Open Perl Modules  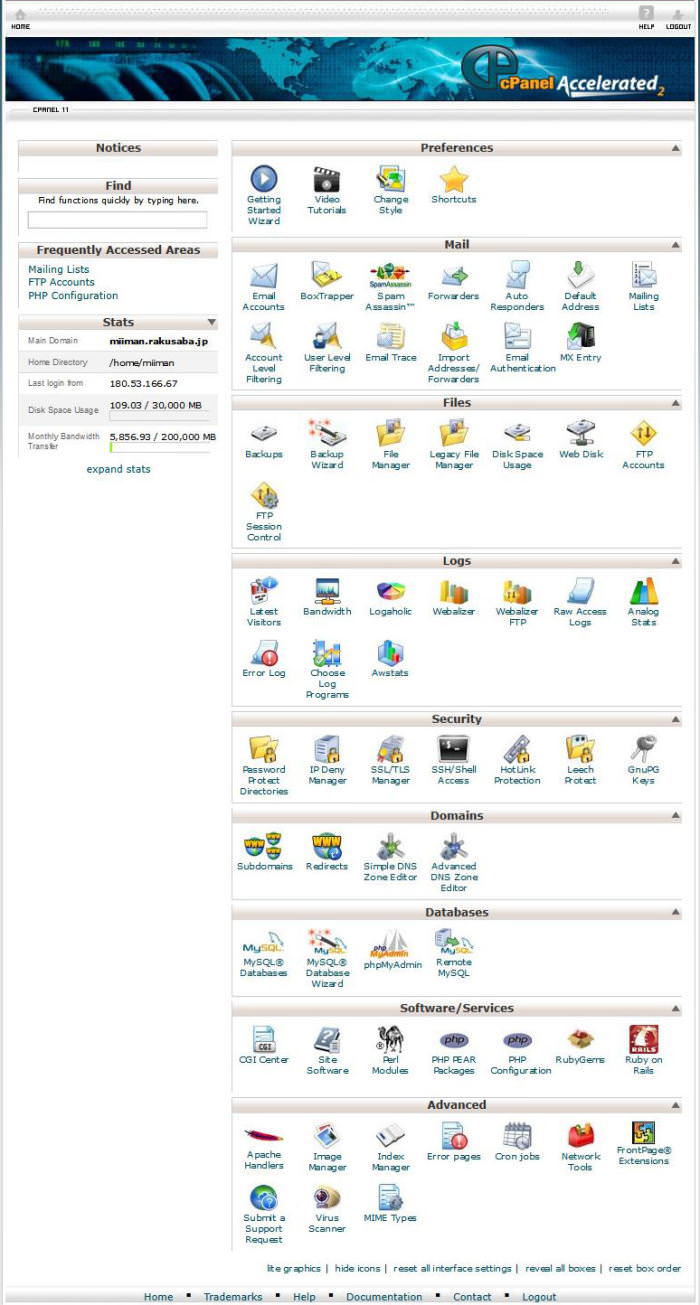click(x=390, y=1039)
